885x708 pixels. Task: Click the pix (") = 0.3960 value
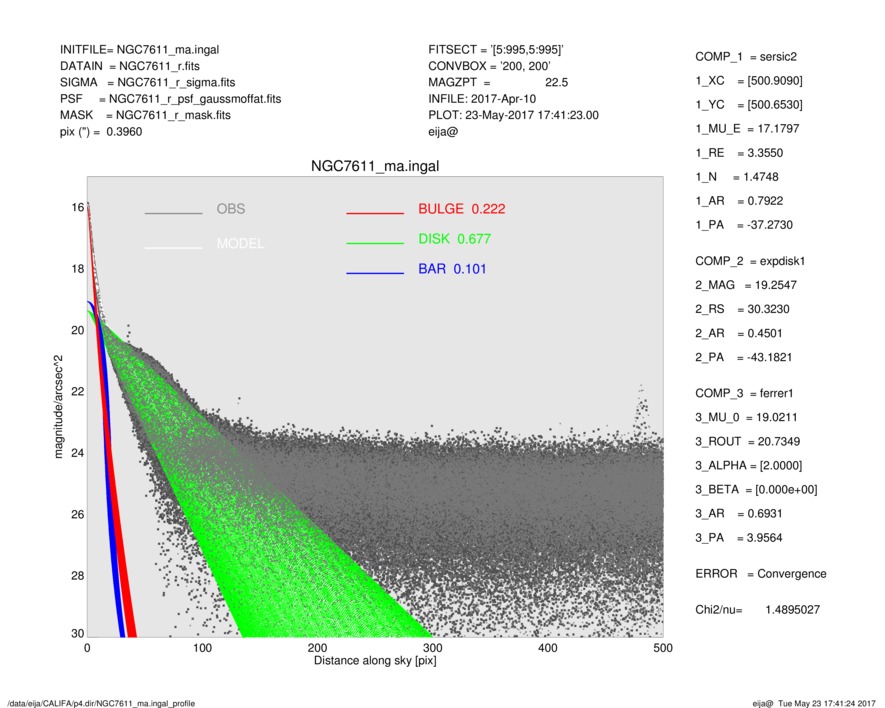pos(101,132)
